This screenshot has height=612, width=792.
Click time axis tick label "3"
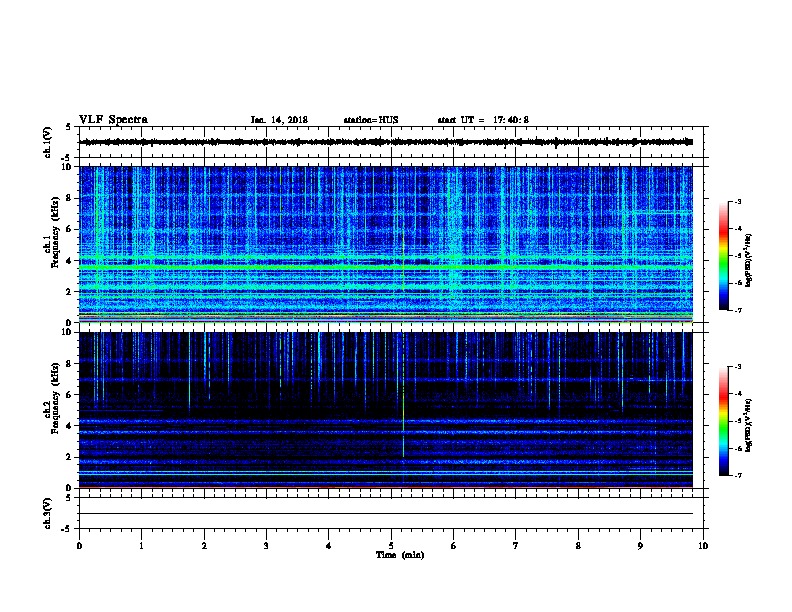point(266,546)
